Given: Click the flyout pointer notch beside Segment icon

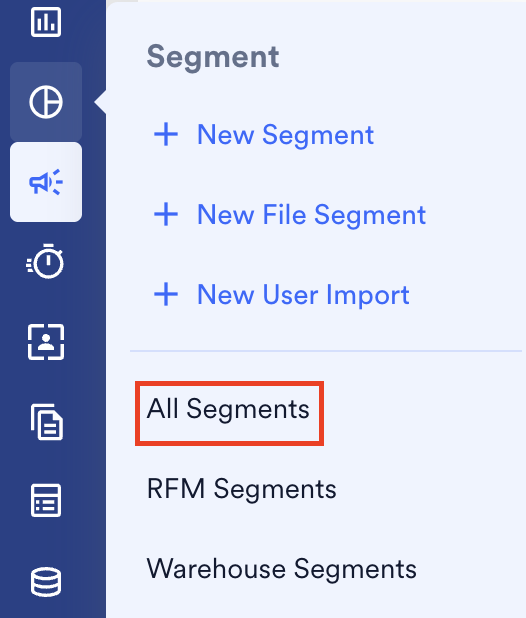Looking at the screenshot, I should tap(100, 102).
